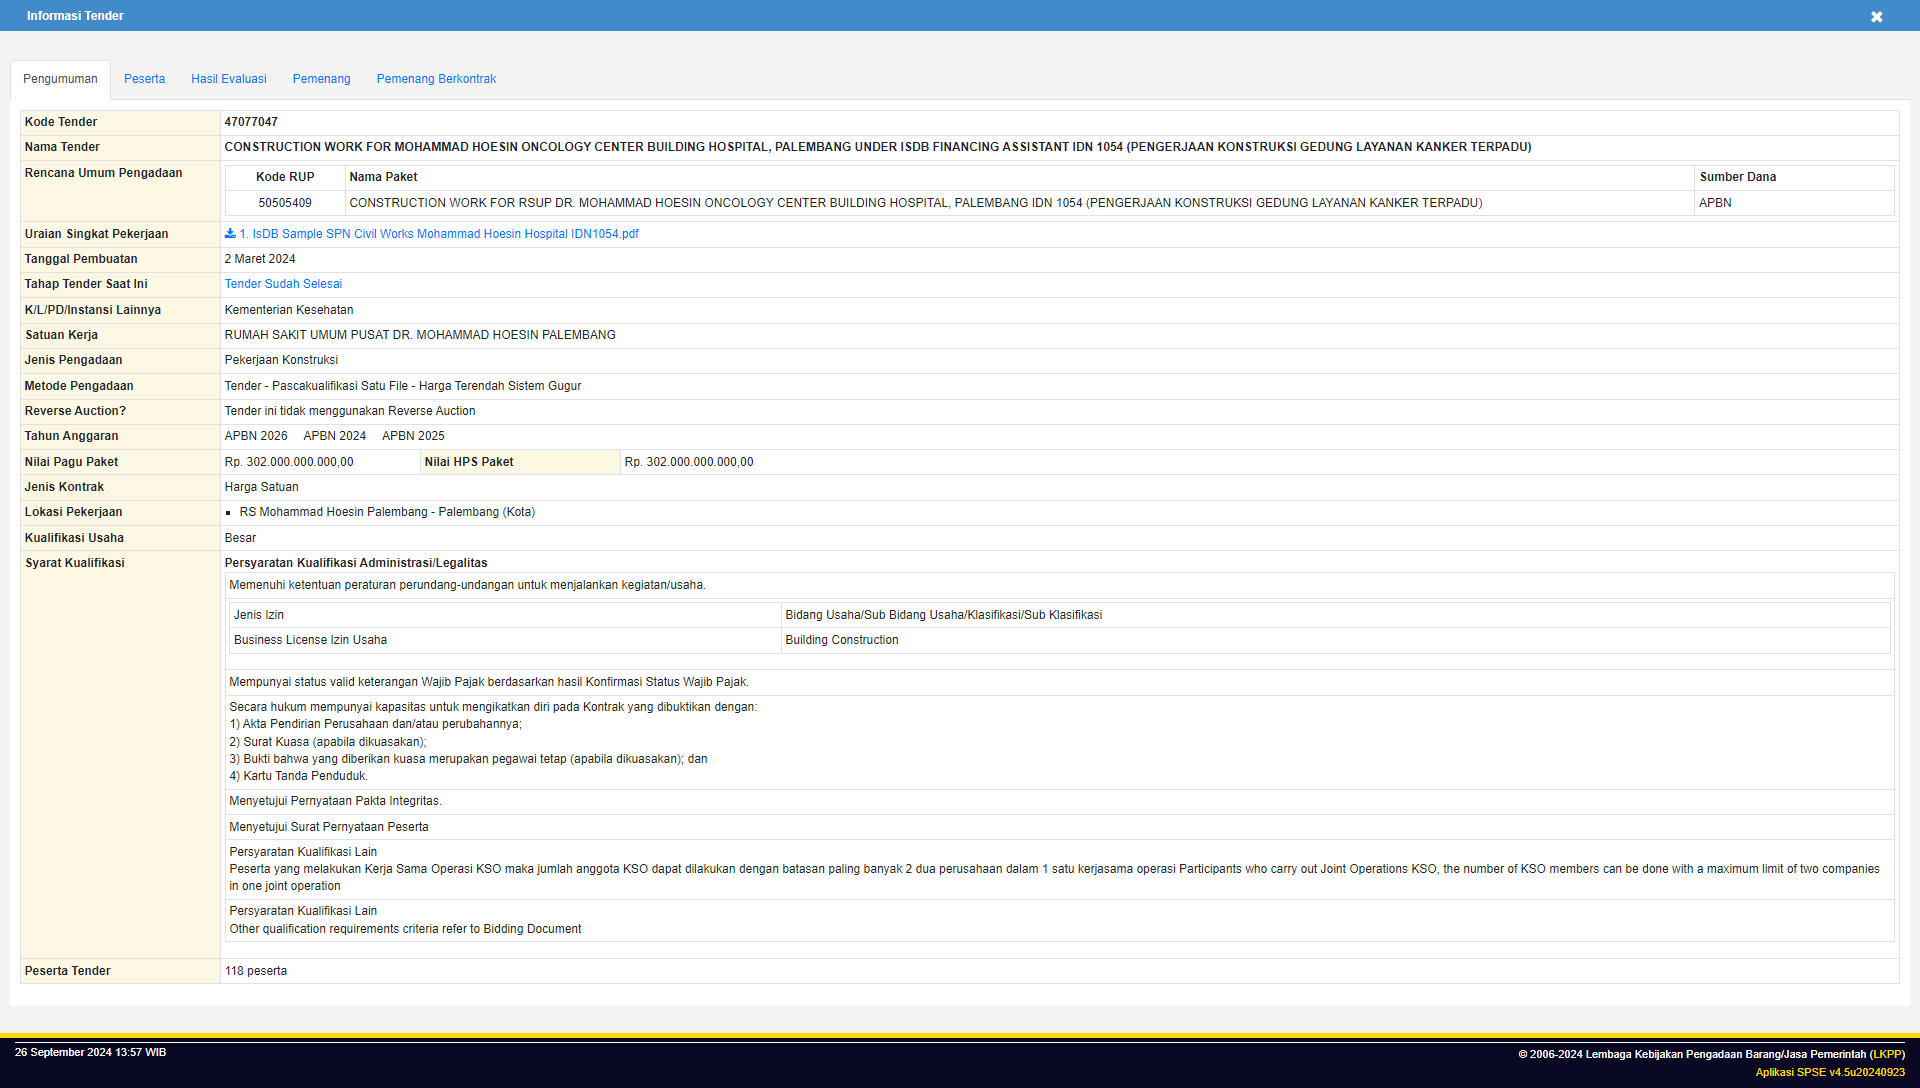Screen dimensions: 1920x1088
Task: Click the Kode RUP value 50505409
Action: point(285,203)
